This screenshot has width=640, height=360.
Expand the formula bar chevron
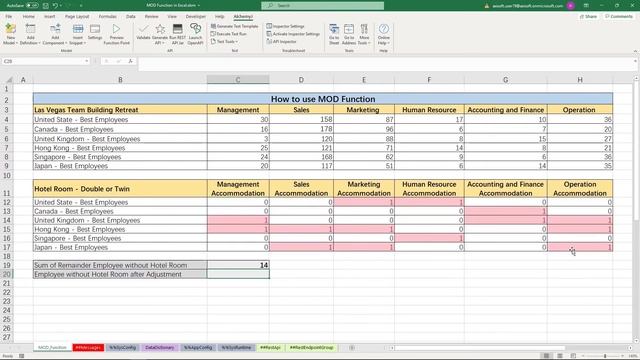tap(636, 61)
